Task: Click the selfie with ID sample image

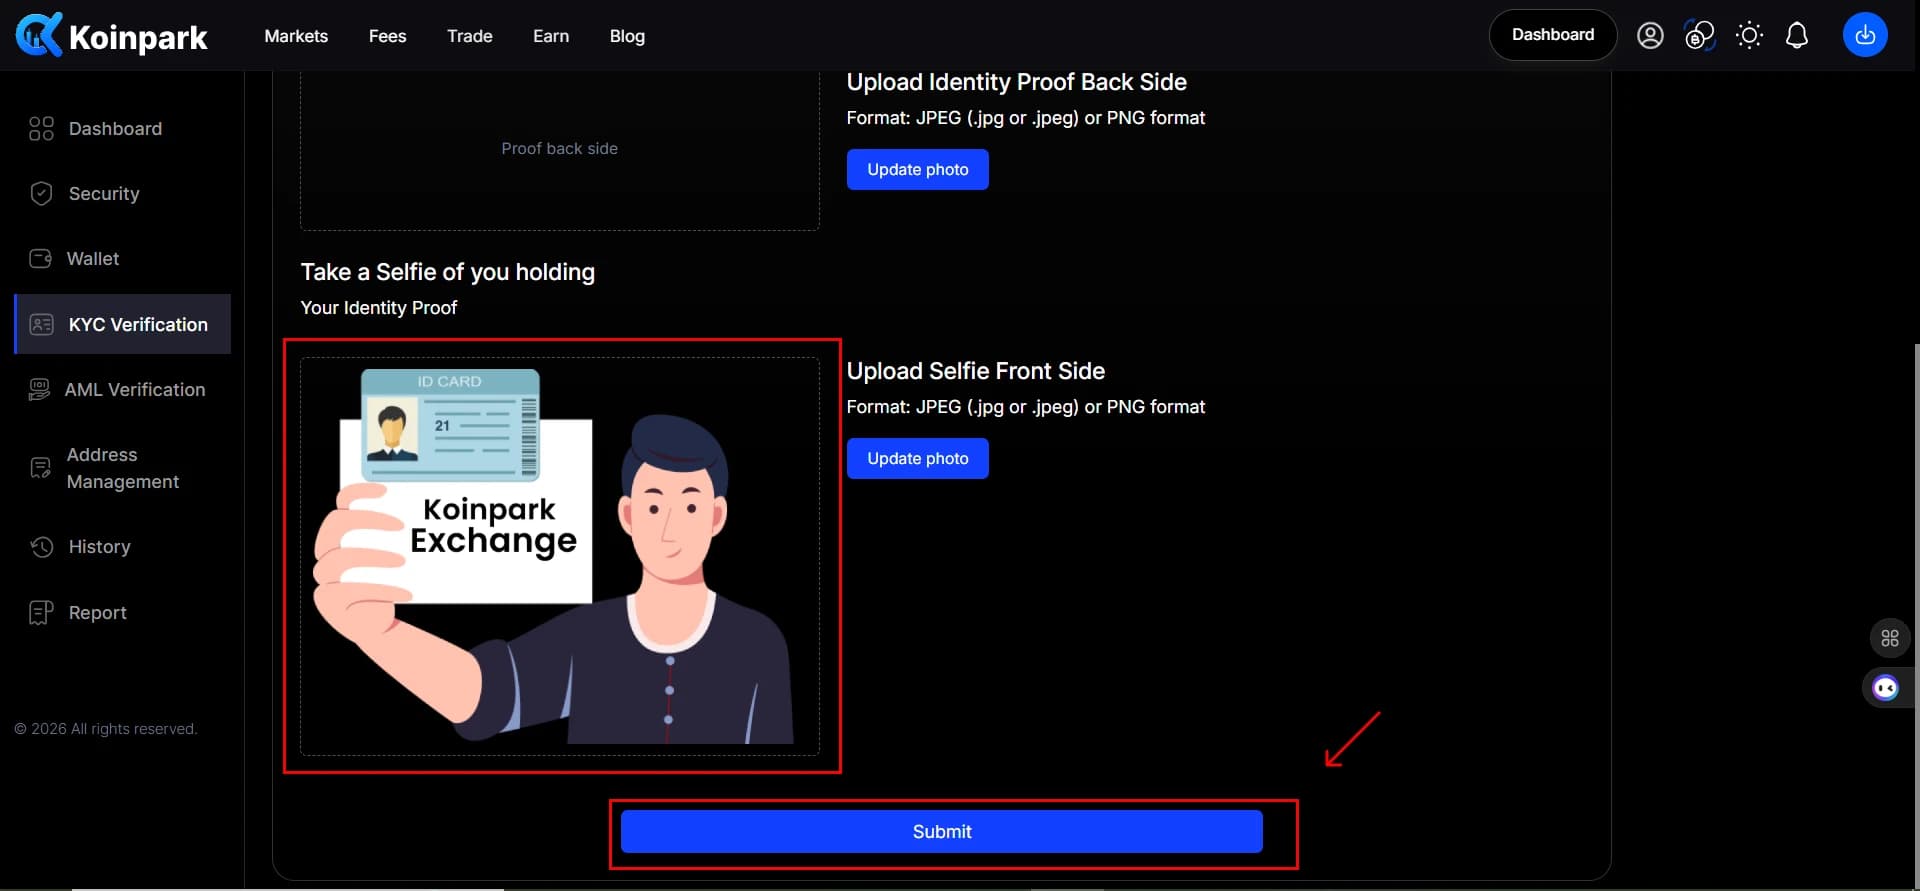Action: pos(559,556)
